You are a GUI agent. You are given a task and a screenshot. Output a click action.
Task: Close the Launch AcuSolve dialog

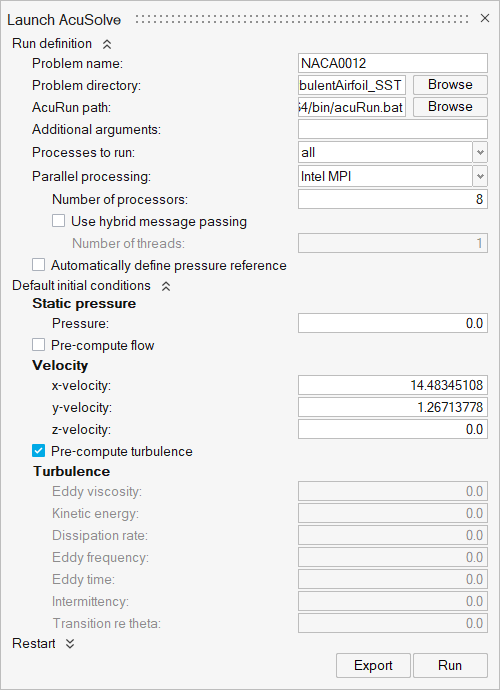pyautogui.click(x=485, y=18)
